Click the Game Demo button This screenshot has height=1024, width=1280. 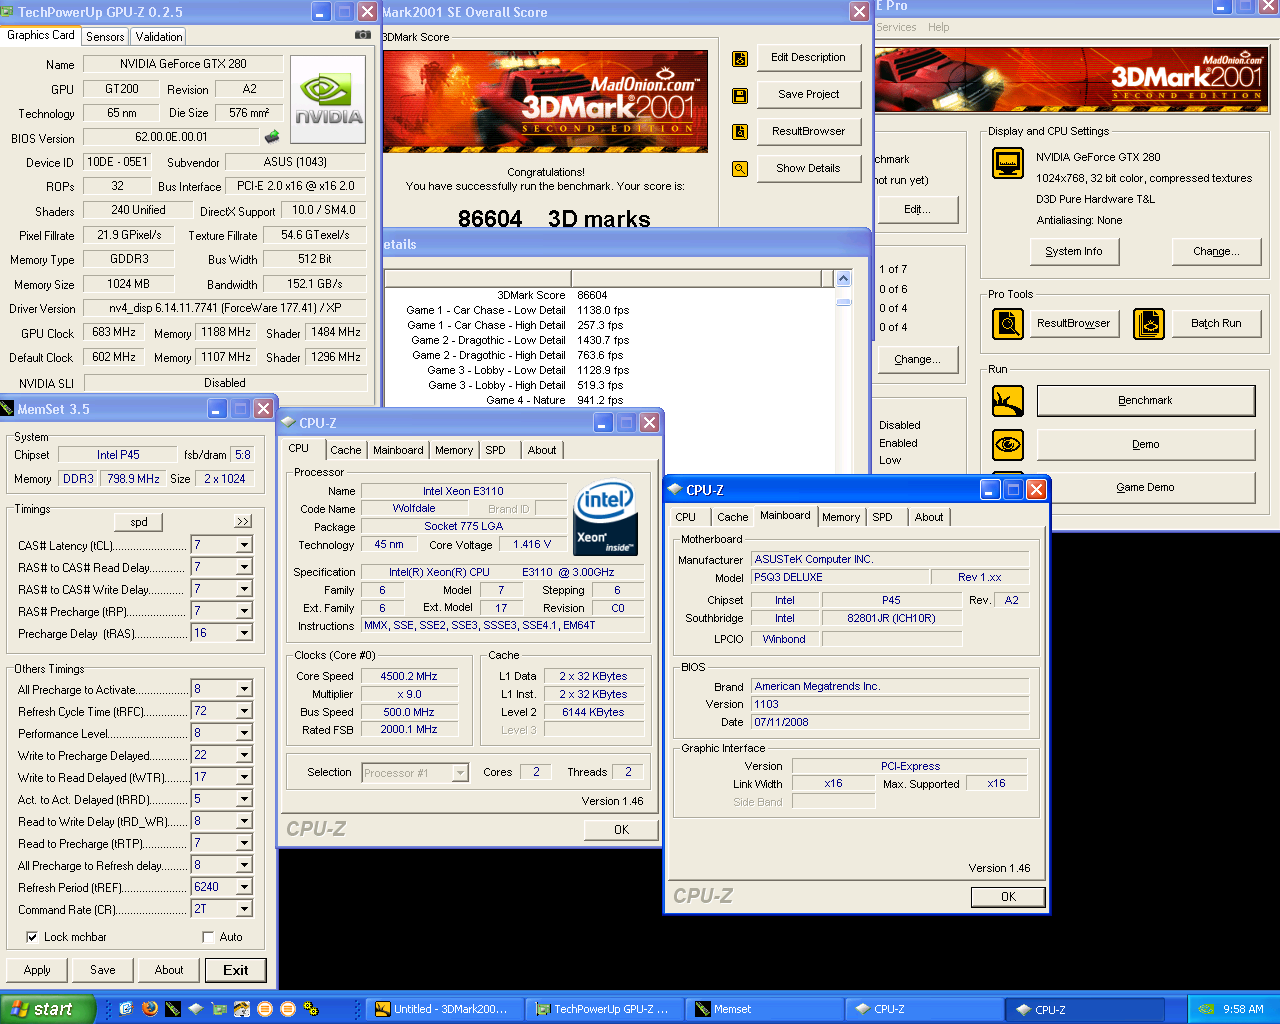click(x=1145, y=487)
